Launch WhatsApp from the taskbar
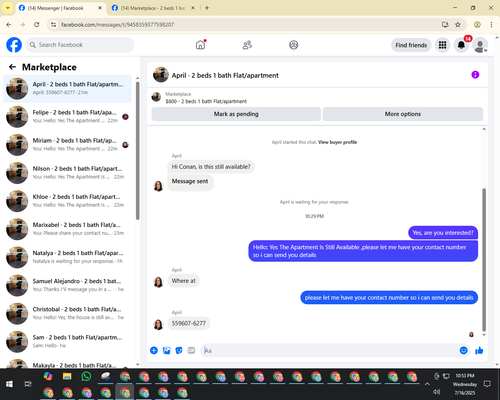 coord(86,377)
